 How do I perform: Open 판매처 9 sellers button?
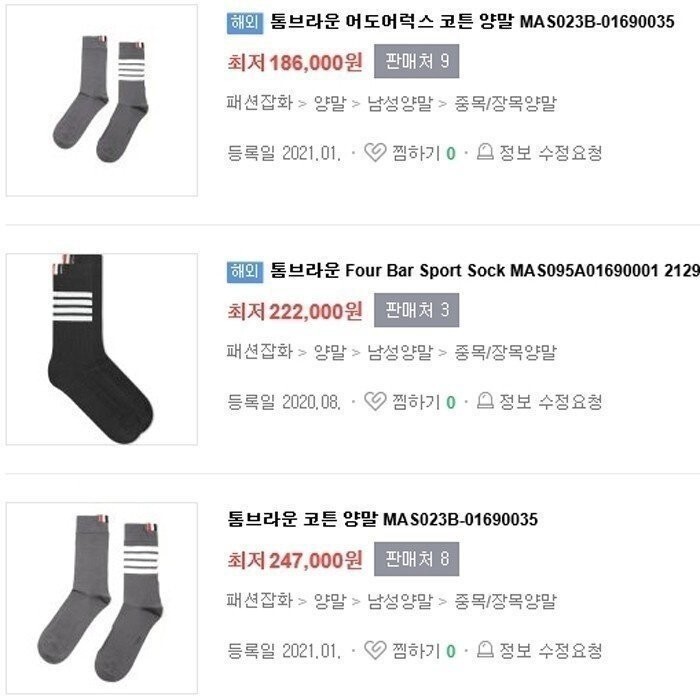pyautogui.click(x=417, y=61)
